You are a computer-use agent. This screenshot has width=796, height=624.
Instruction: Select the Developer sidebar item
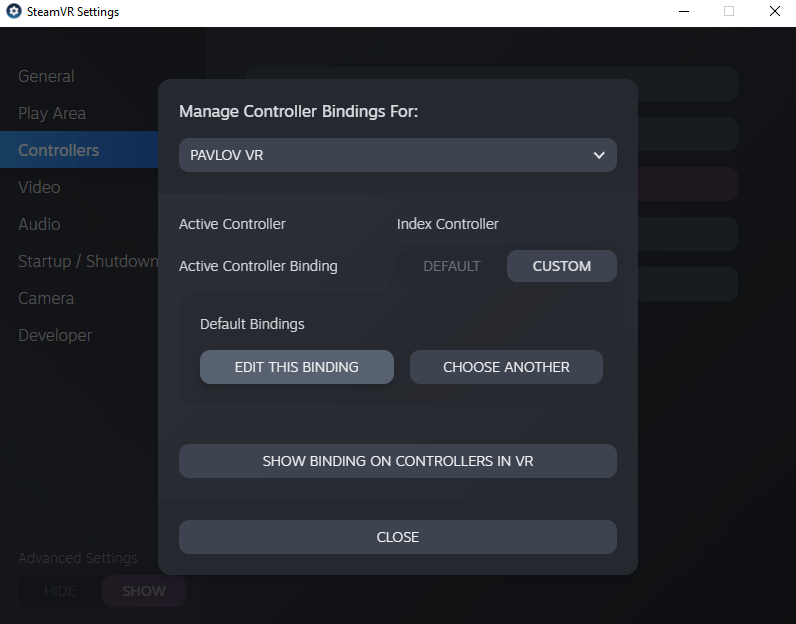point(55,335)
